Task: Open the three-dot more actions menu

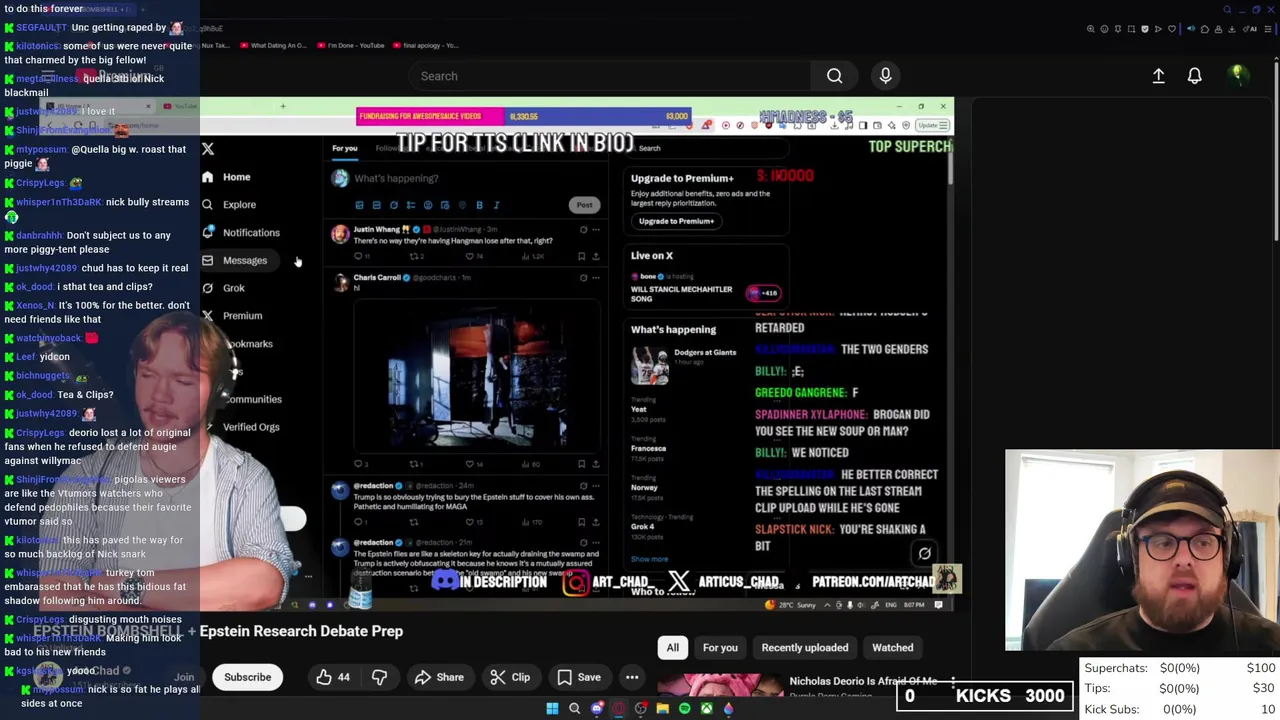Action: (x=632, y=677)
